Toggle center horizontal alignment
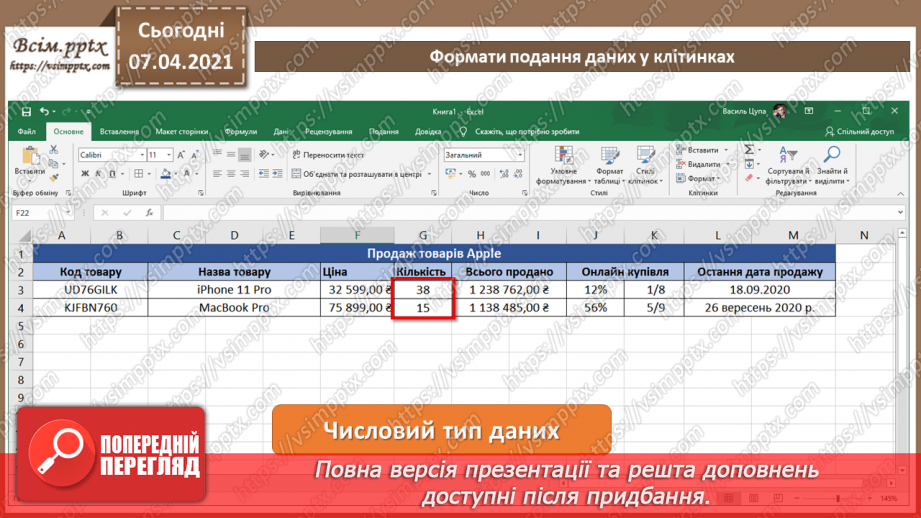This screenshot has width=921, height=518. coord(231,174)
